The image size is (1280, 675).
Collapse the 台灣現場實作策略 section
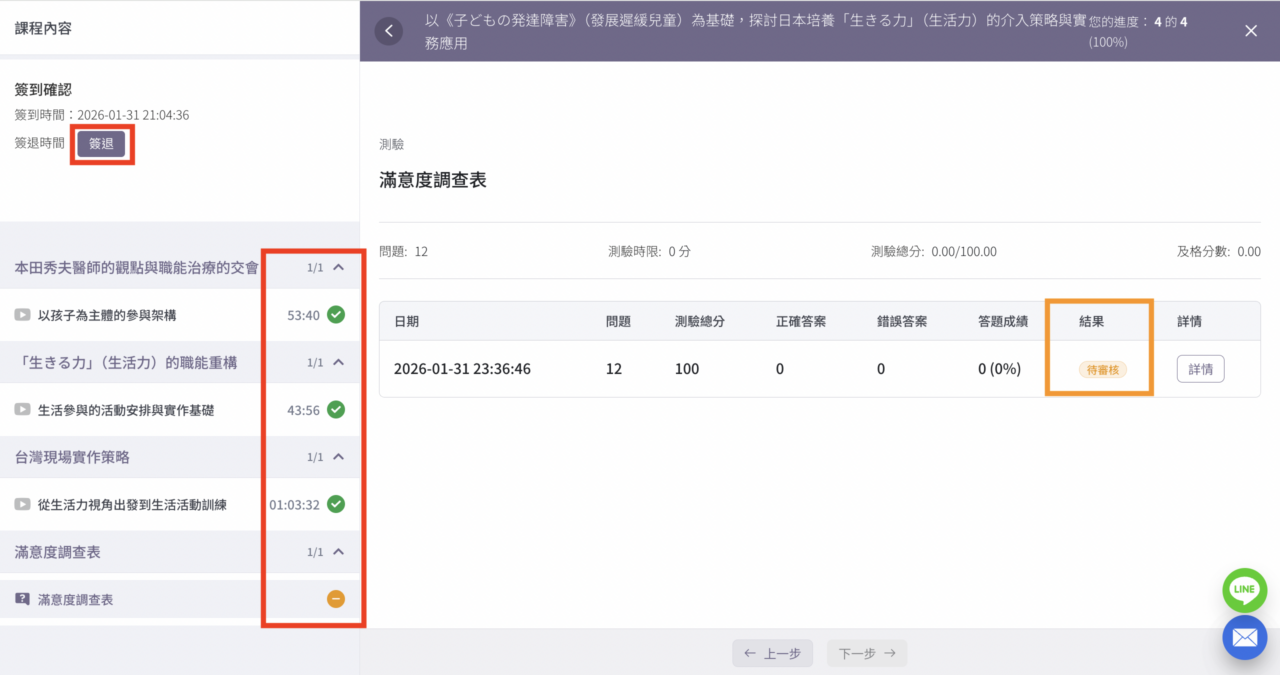(x=338, y=457)
